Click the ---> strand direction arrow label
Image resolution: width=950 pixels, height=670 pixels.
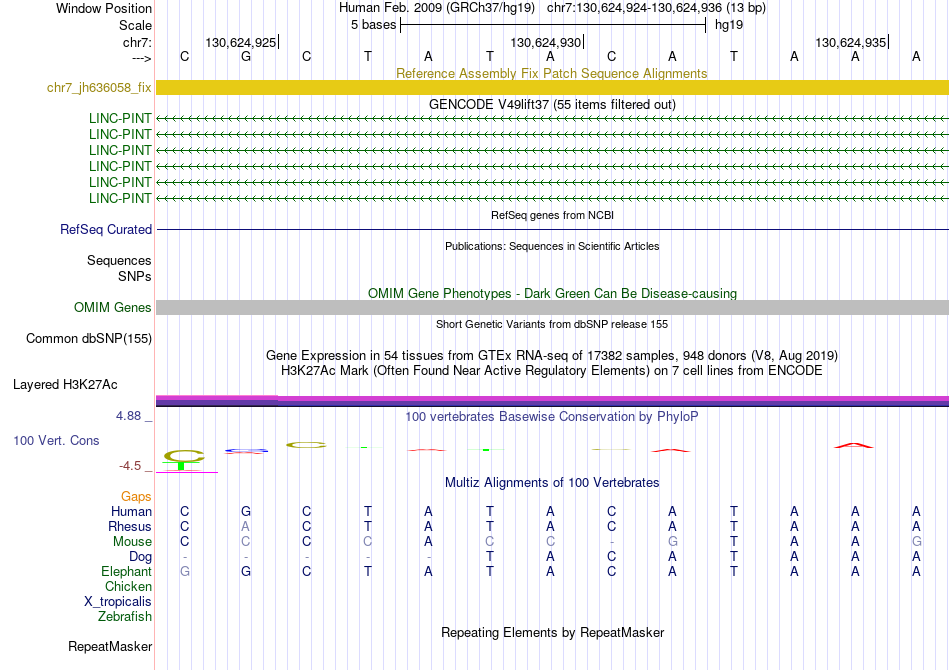pos(141,58)
